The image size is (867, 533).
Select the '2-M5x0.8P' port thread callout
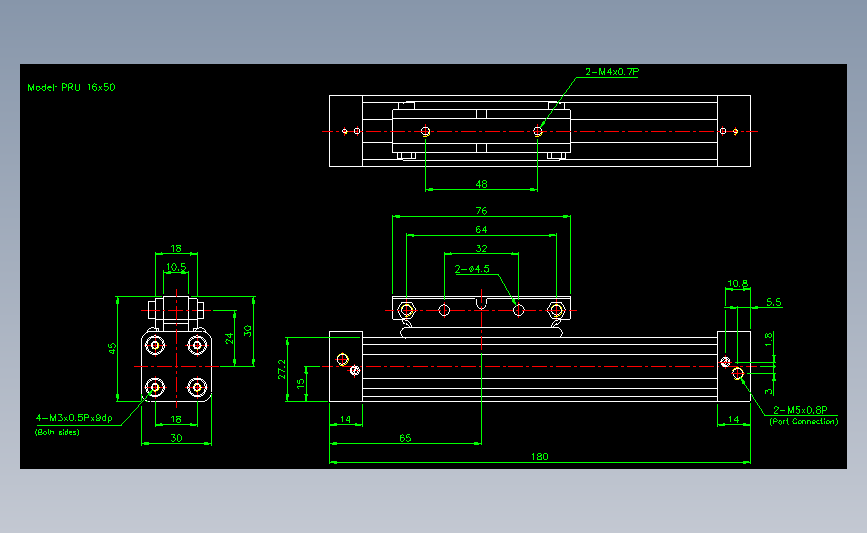[x=800, y=410]
